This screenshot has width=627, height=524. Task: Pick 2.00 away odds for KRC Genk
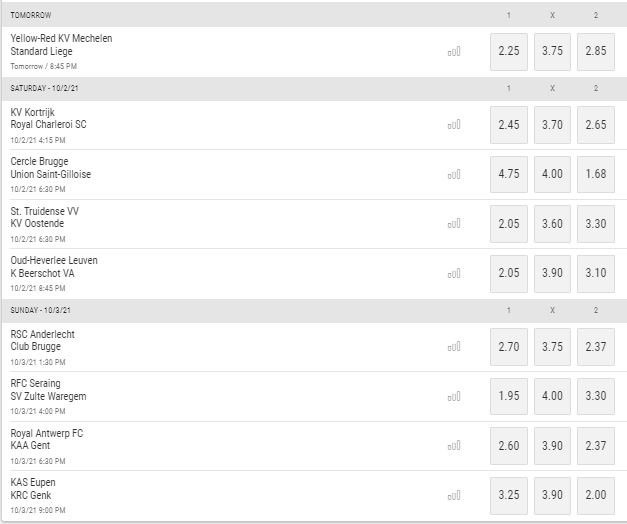pos(596,495)
